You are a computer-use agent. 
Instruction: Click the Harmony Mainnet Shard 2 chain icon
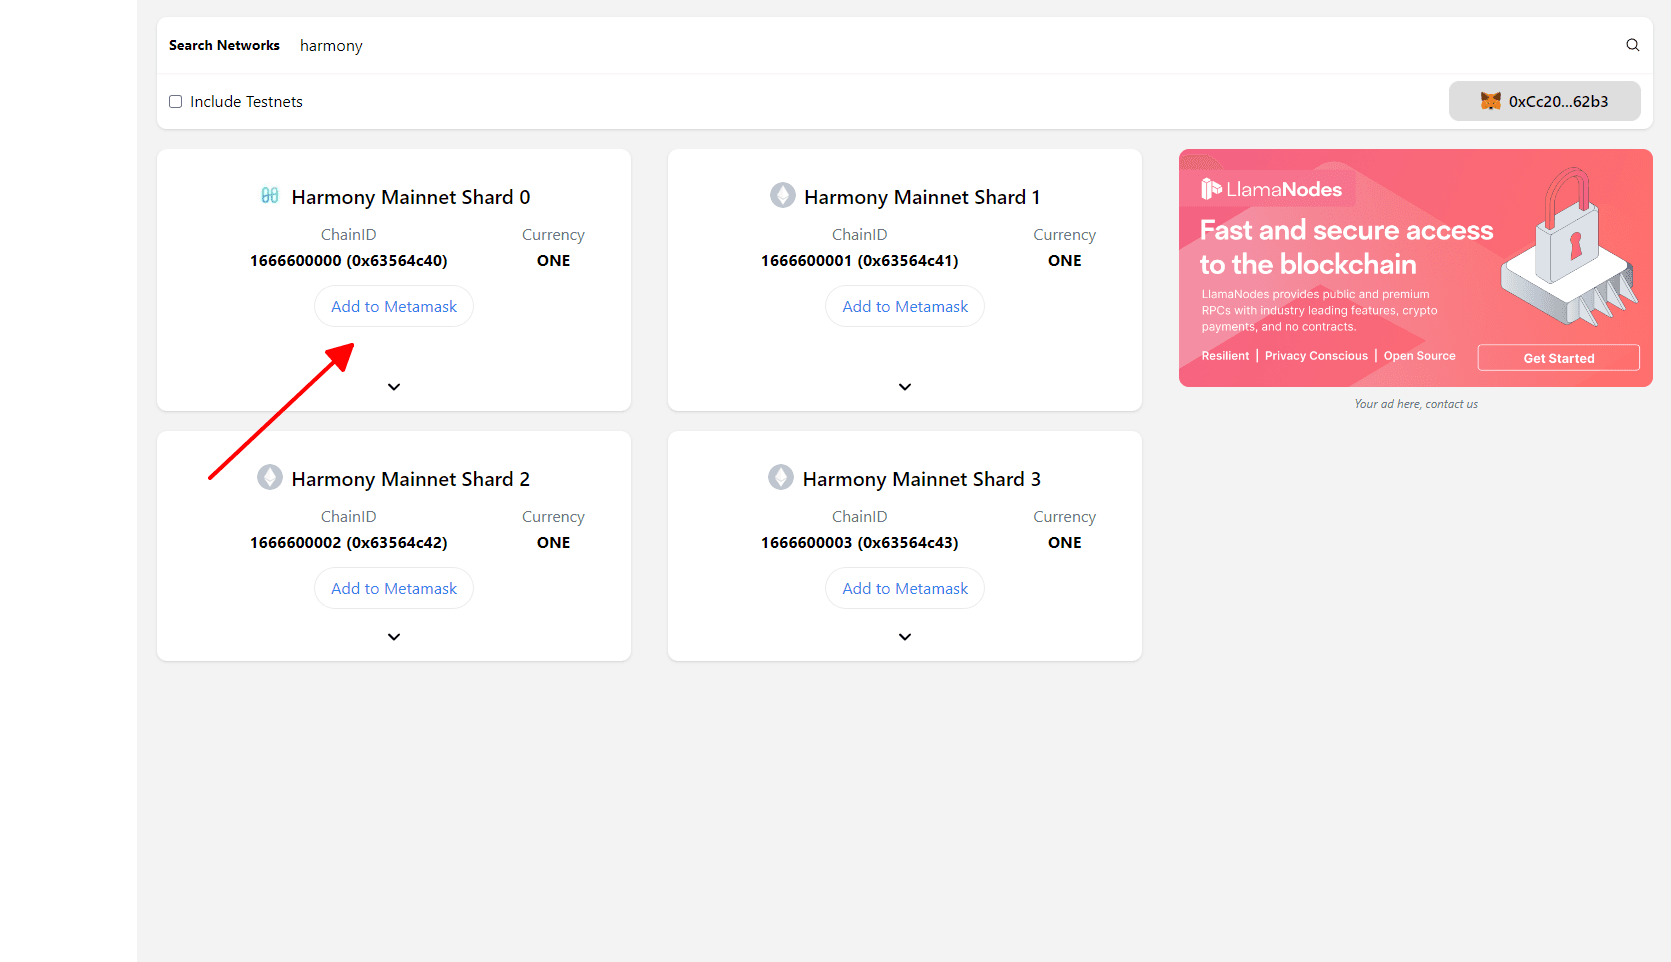[270, 477]
